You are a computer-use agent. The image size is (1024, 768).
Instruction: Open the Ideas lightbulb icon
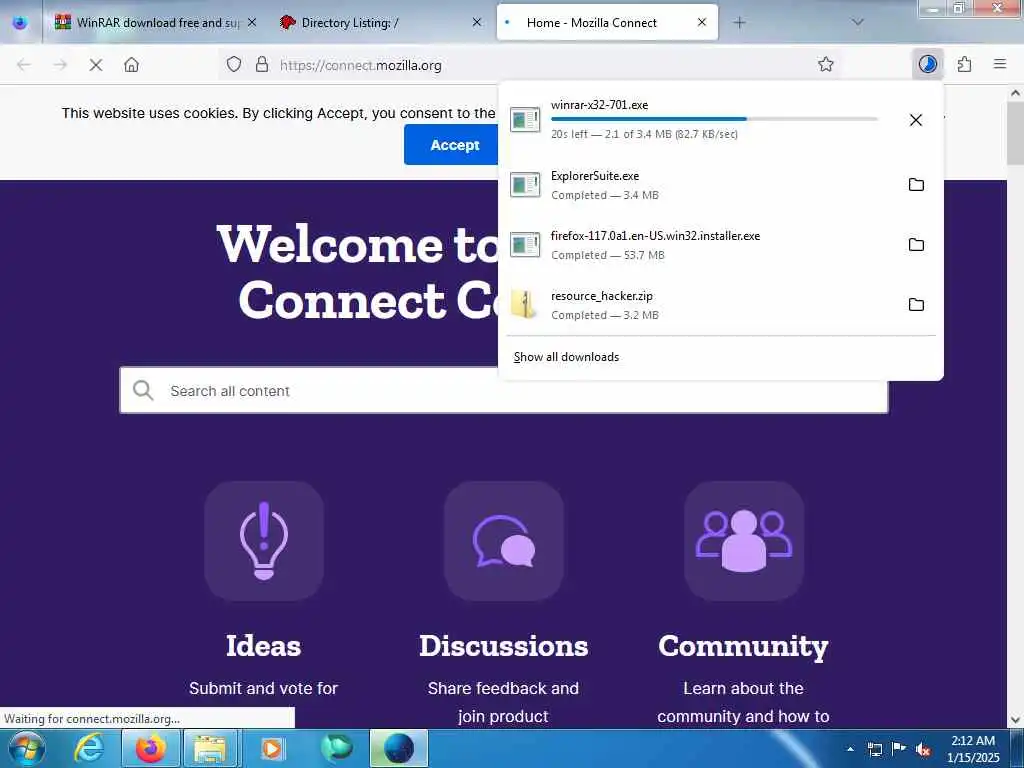(264, 541)
